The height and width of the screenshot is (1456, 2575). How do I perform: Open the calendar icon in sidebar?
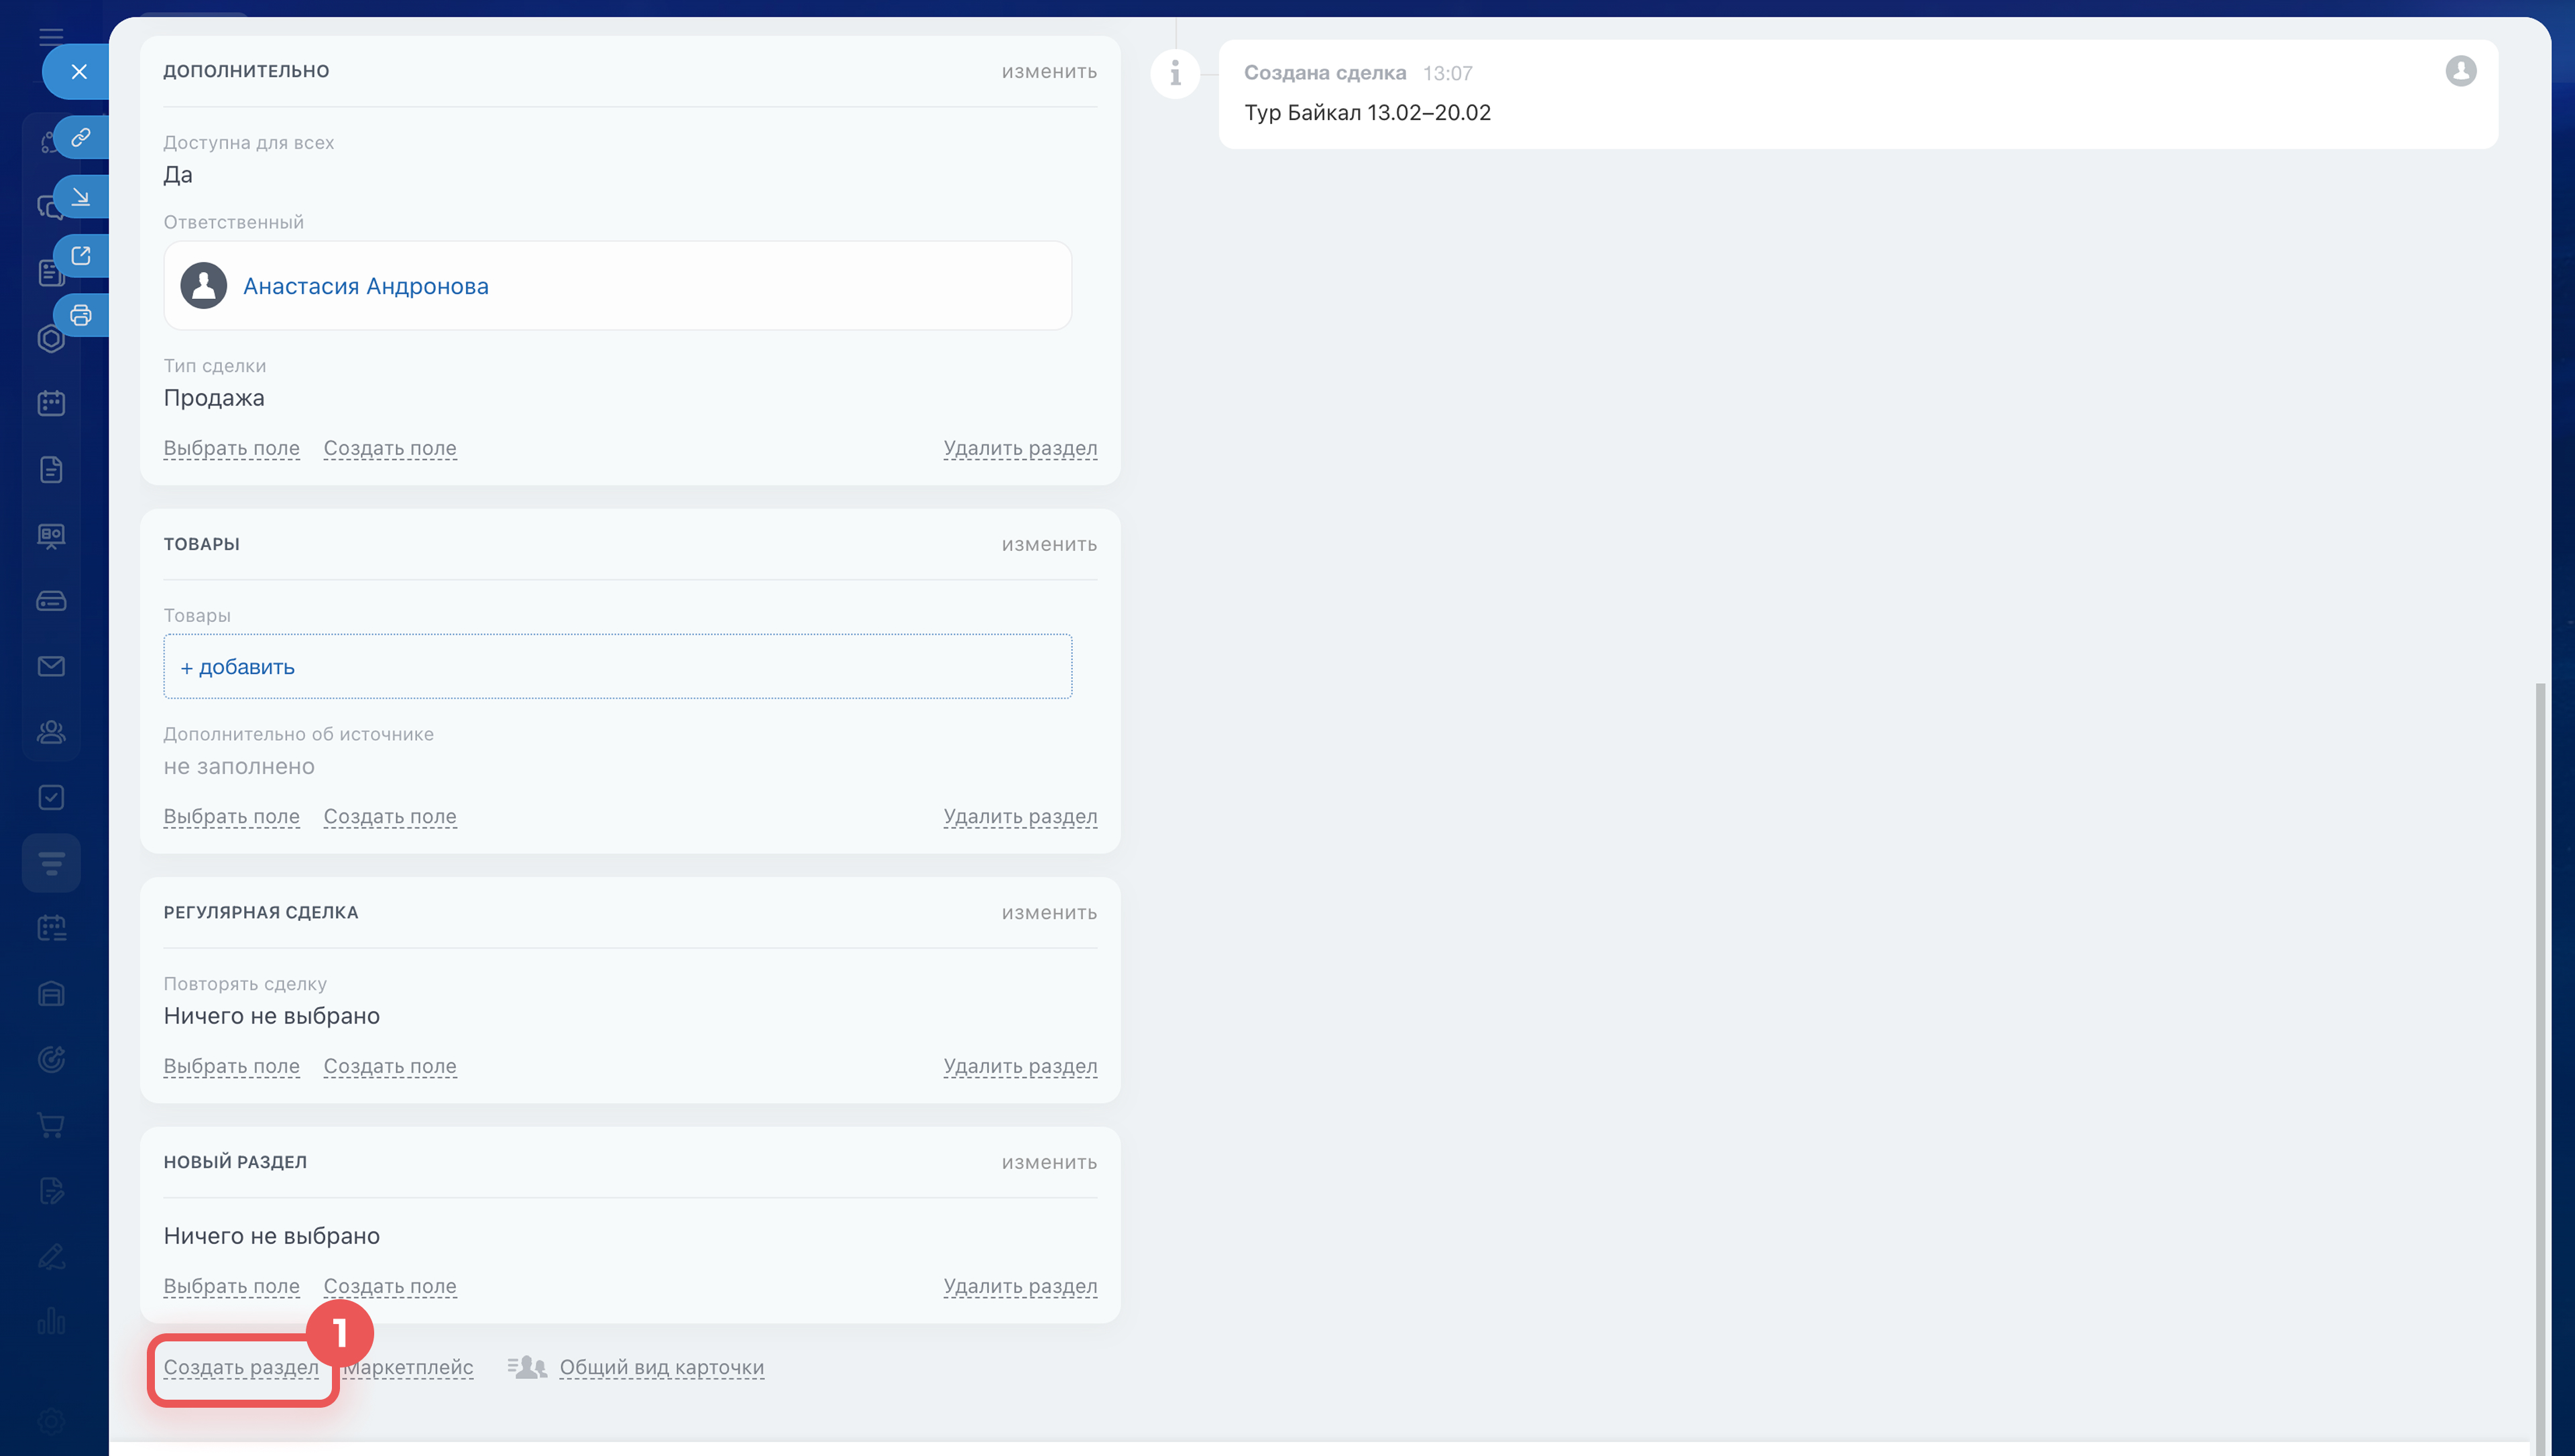pyautogui.click(x=51, y=403)
